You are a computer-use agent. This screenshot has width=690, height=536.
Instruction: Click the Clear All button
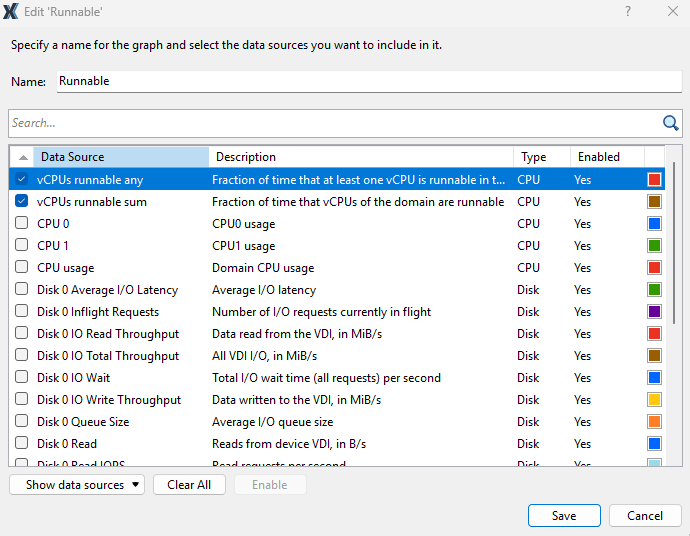pyautogui.click(x=189, y=485)
